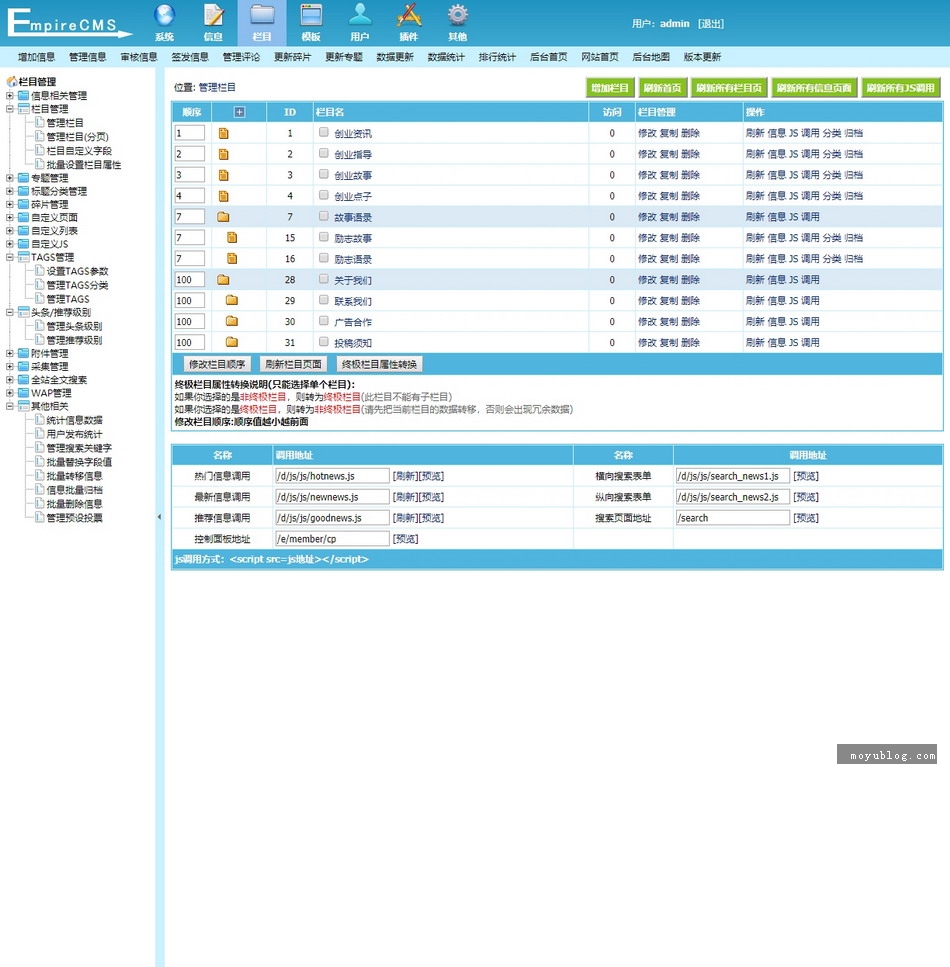
Task: Open the 模板 window icon section
Action: pos(311,22)
